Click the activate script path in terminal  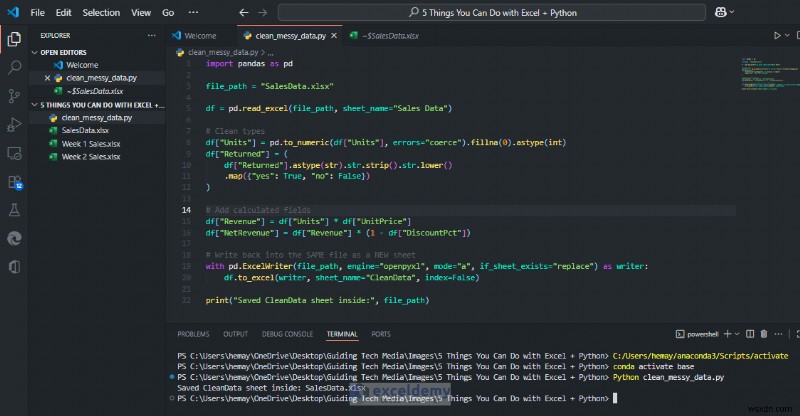click(700, 356)
